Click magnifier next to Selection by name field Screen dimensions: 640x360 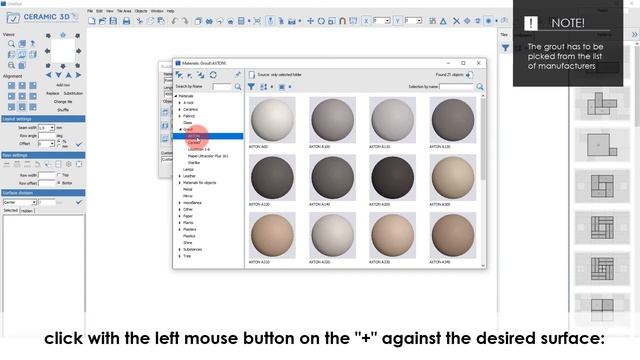(480, 87)
